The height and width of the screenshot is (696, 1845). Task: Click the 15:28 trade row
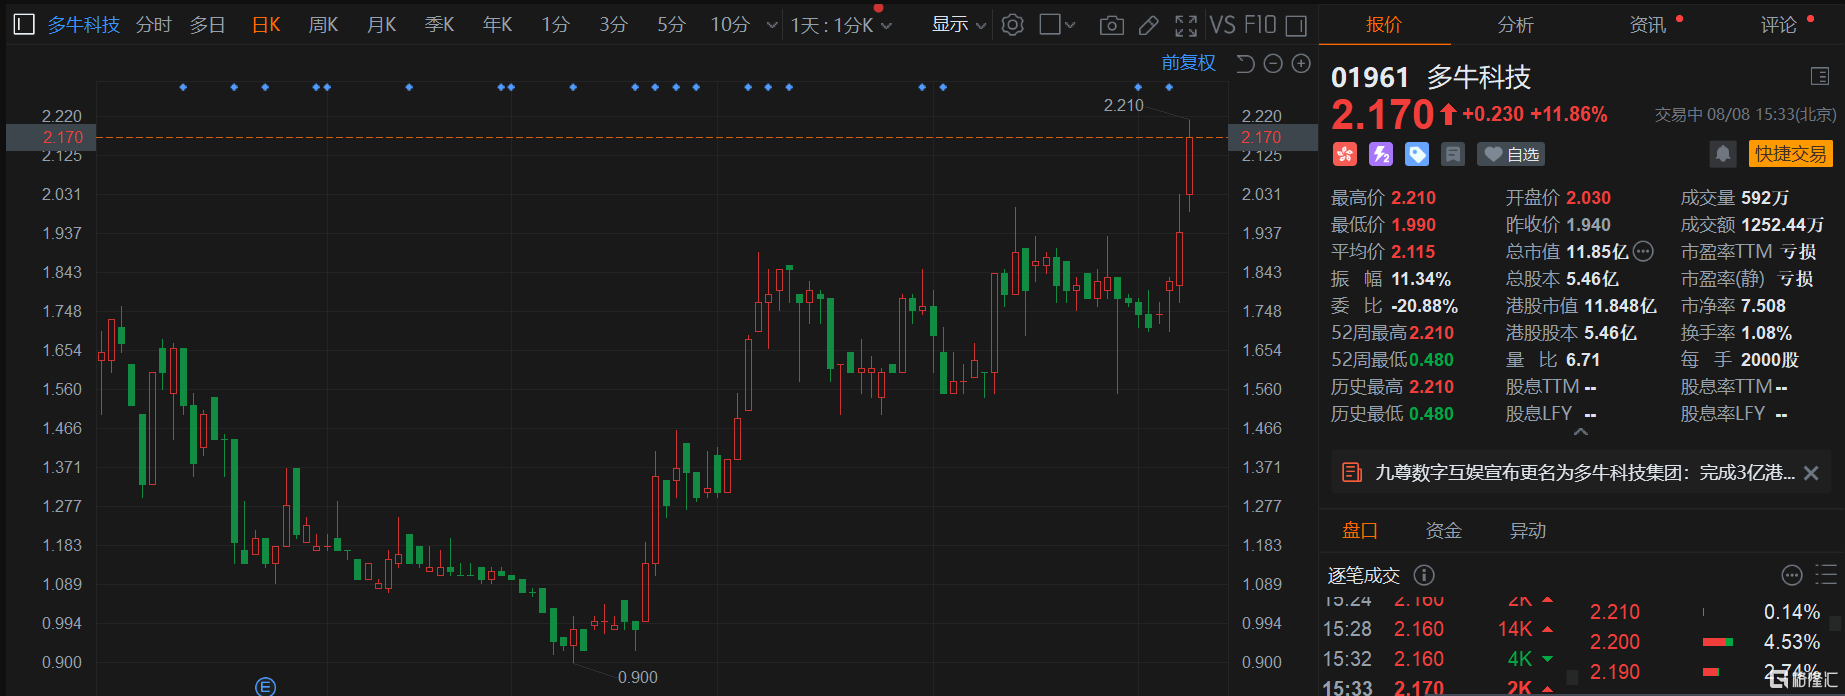1439,629
